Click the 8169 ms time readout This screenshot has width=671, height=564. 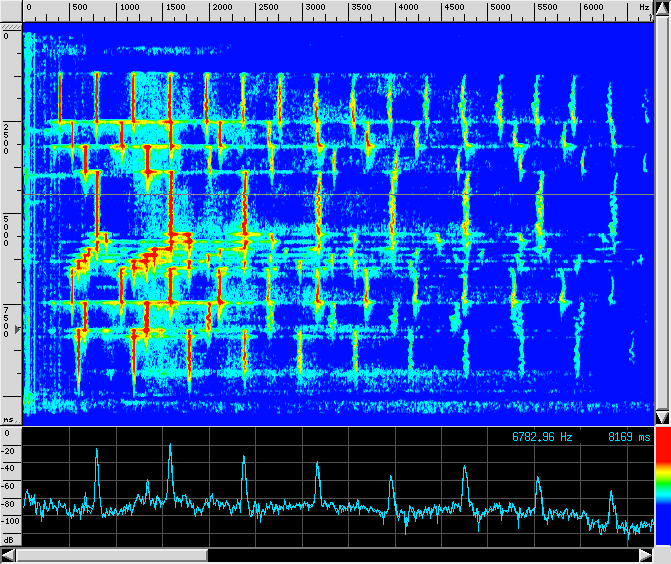click(x=628, y=437)
